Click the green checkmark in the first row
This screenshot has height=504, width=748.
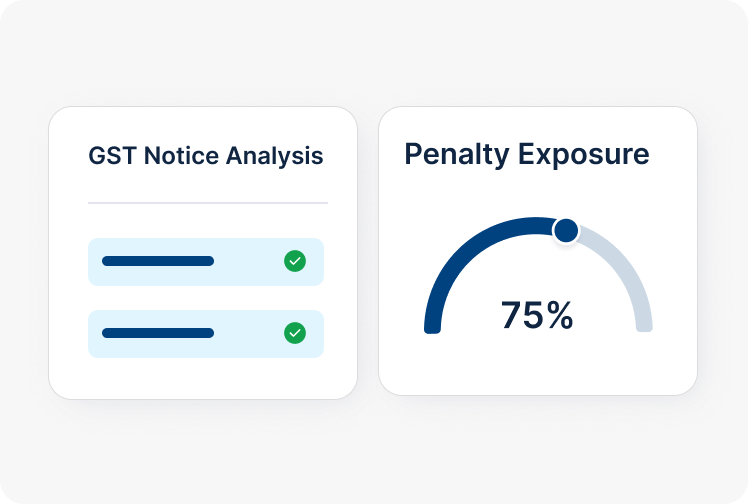294,261
